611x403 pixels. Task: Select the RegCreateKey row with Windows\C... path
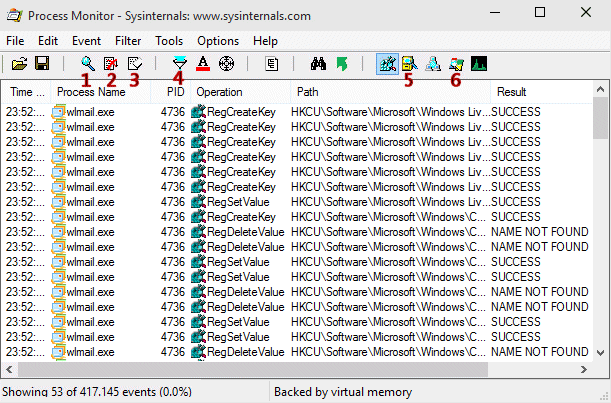point(298,217)
